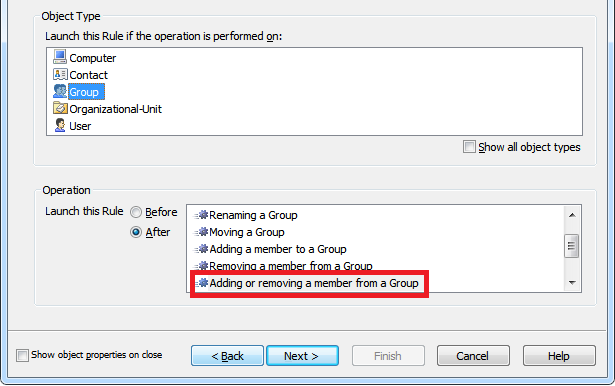615x386 pixels.
Task: Click gear icon beside Moving a Group
Action: click(202, 232)
